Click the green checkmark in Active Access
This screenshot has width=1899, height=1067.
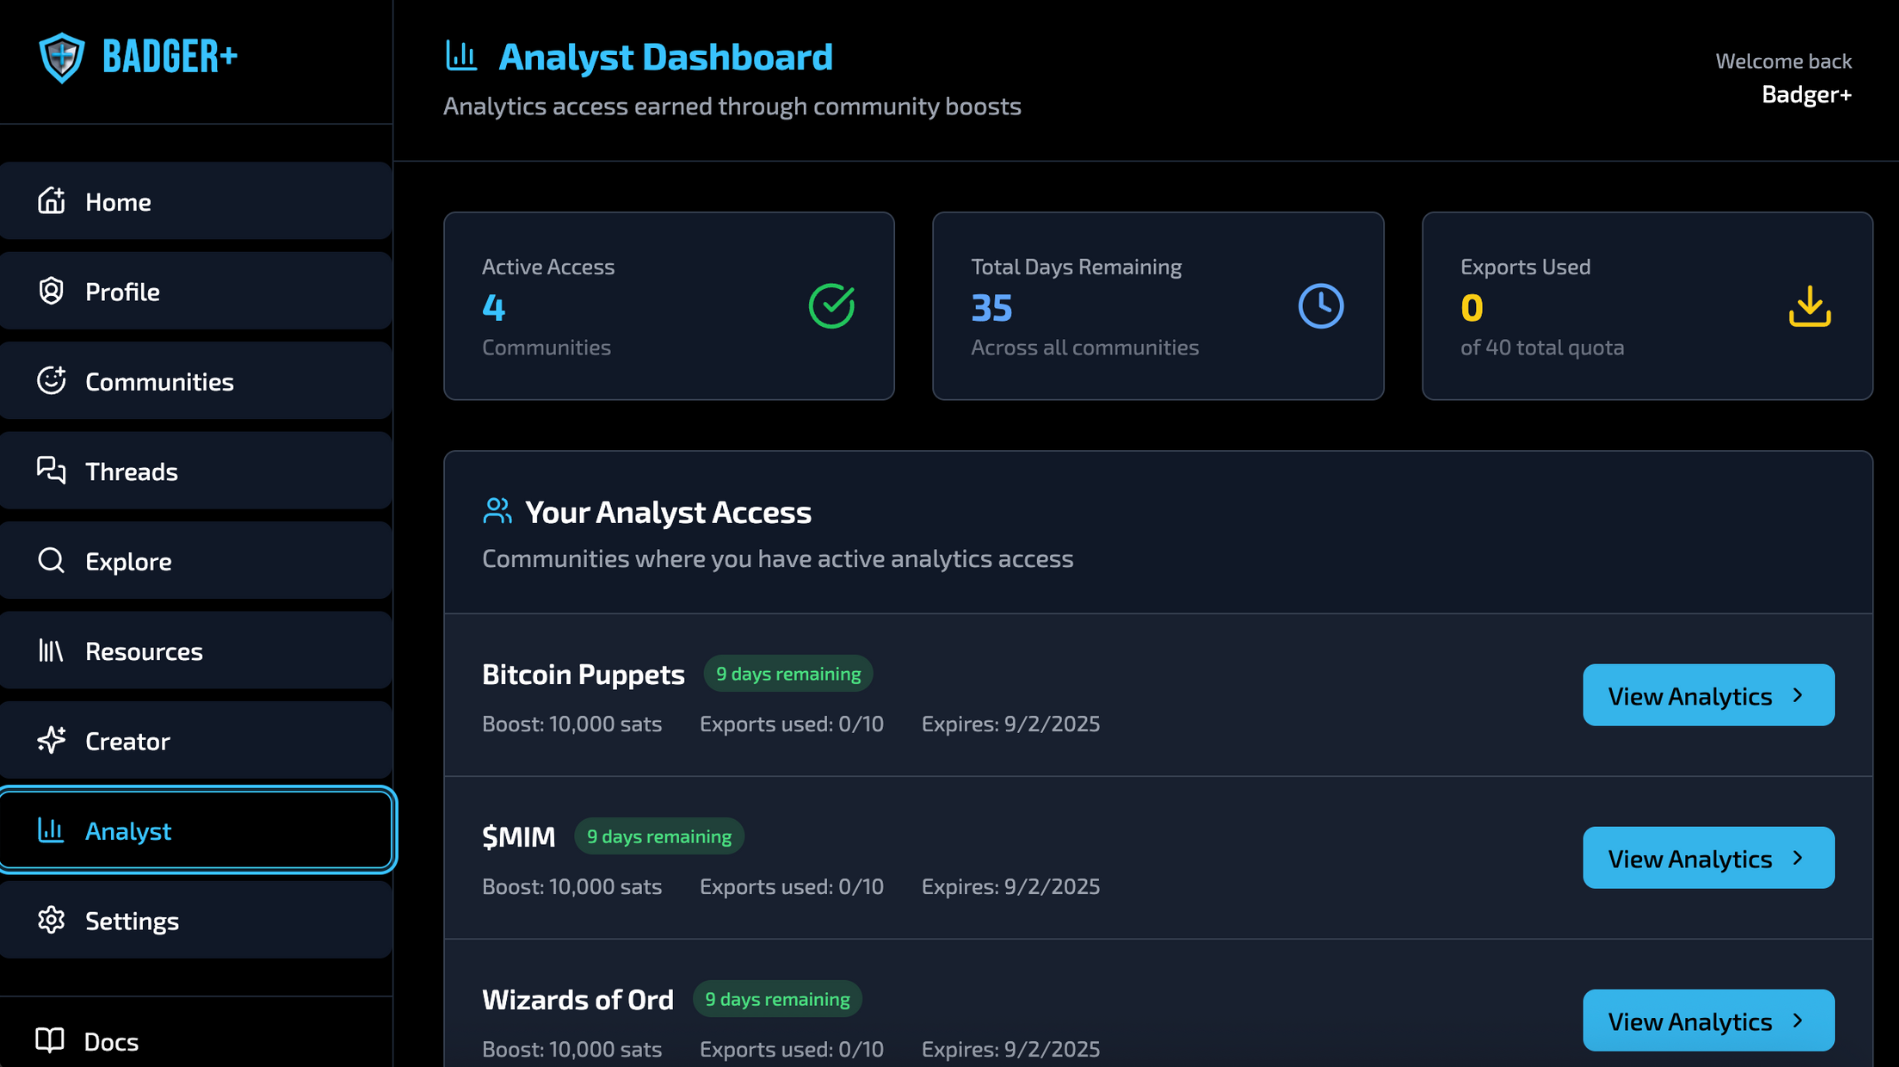click(831, 306)
